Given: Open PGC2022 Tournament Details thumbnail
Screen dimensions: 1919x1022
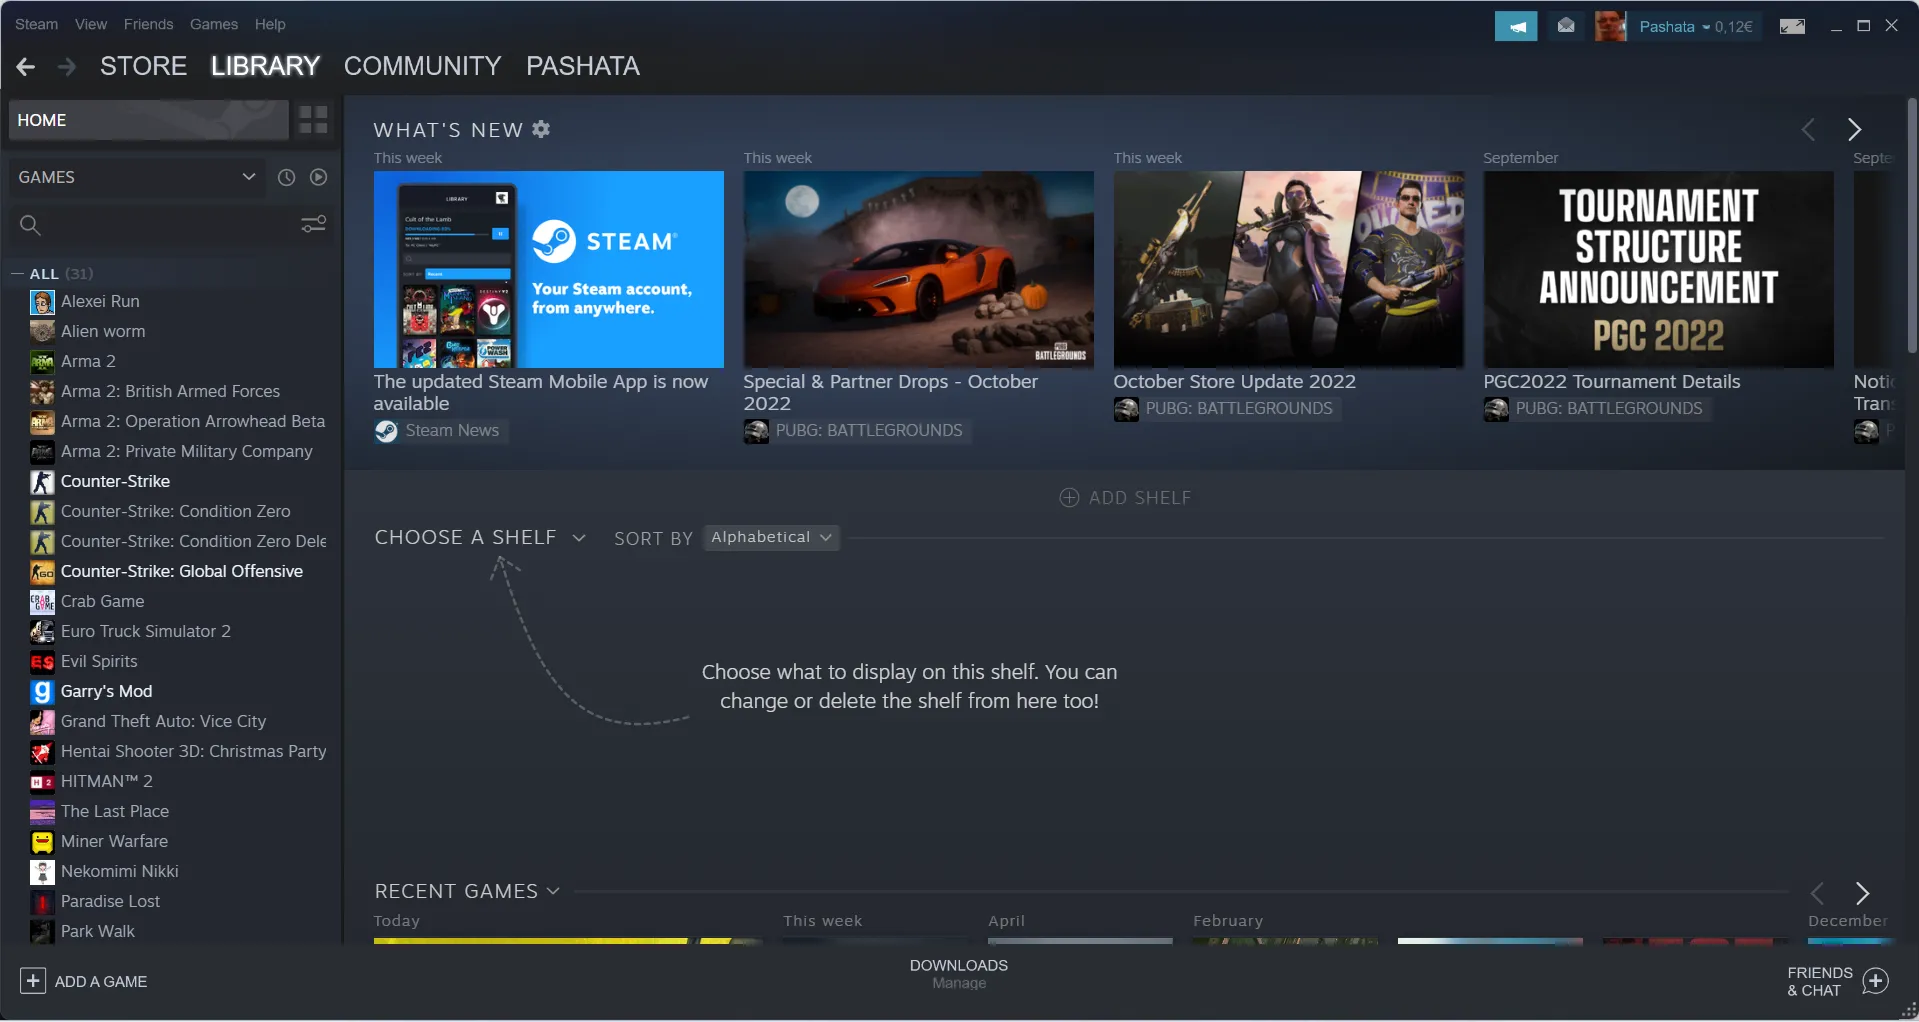Looking at the screenshot, I should 1659,269.
